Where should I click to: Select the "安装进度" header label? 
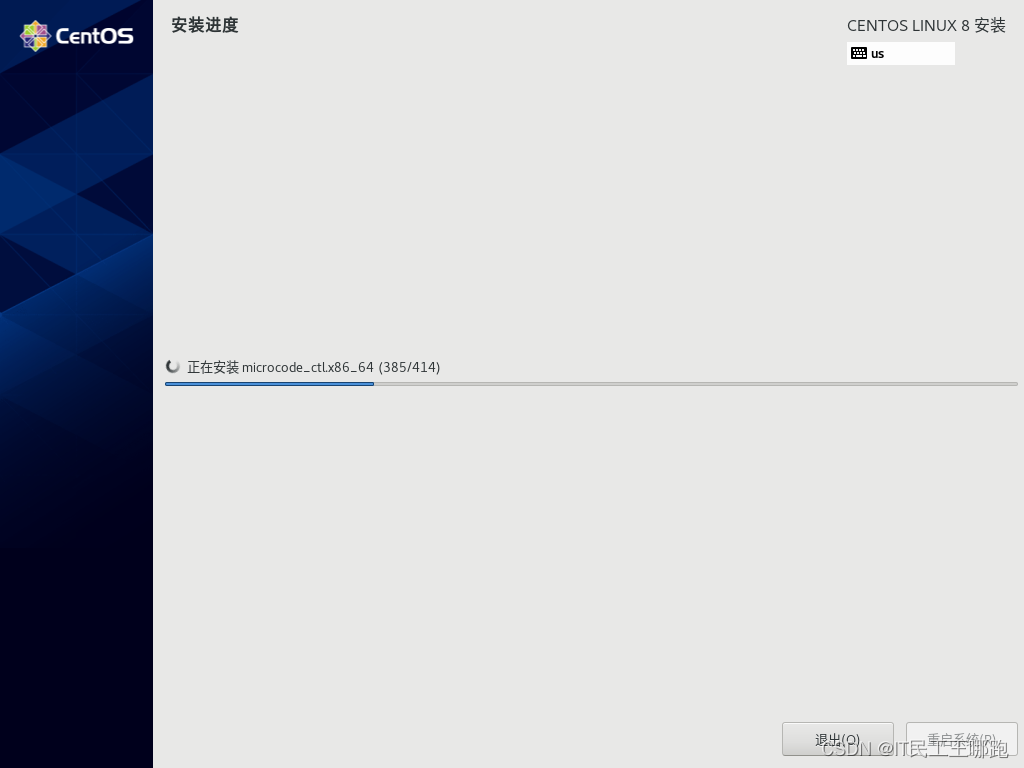point(205,25)
